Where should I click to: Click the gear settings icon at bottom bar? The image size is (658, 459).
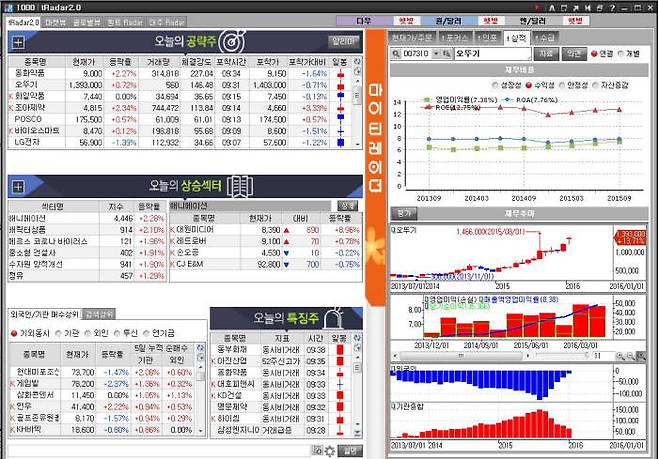coord(330,451)
